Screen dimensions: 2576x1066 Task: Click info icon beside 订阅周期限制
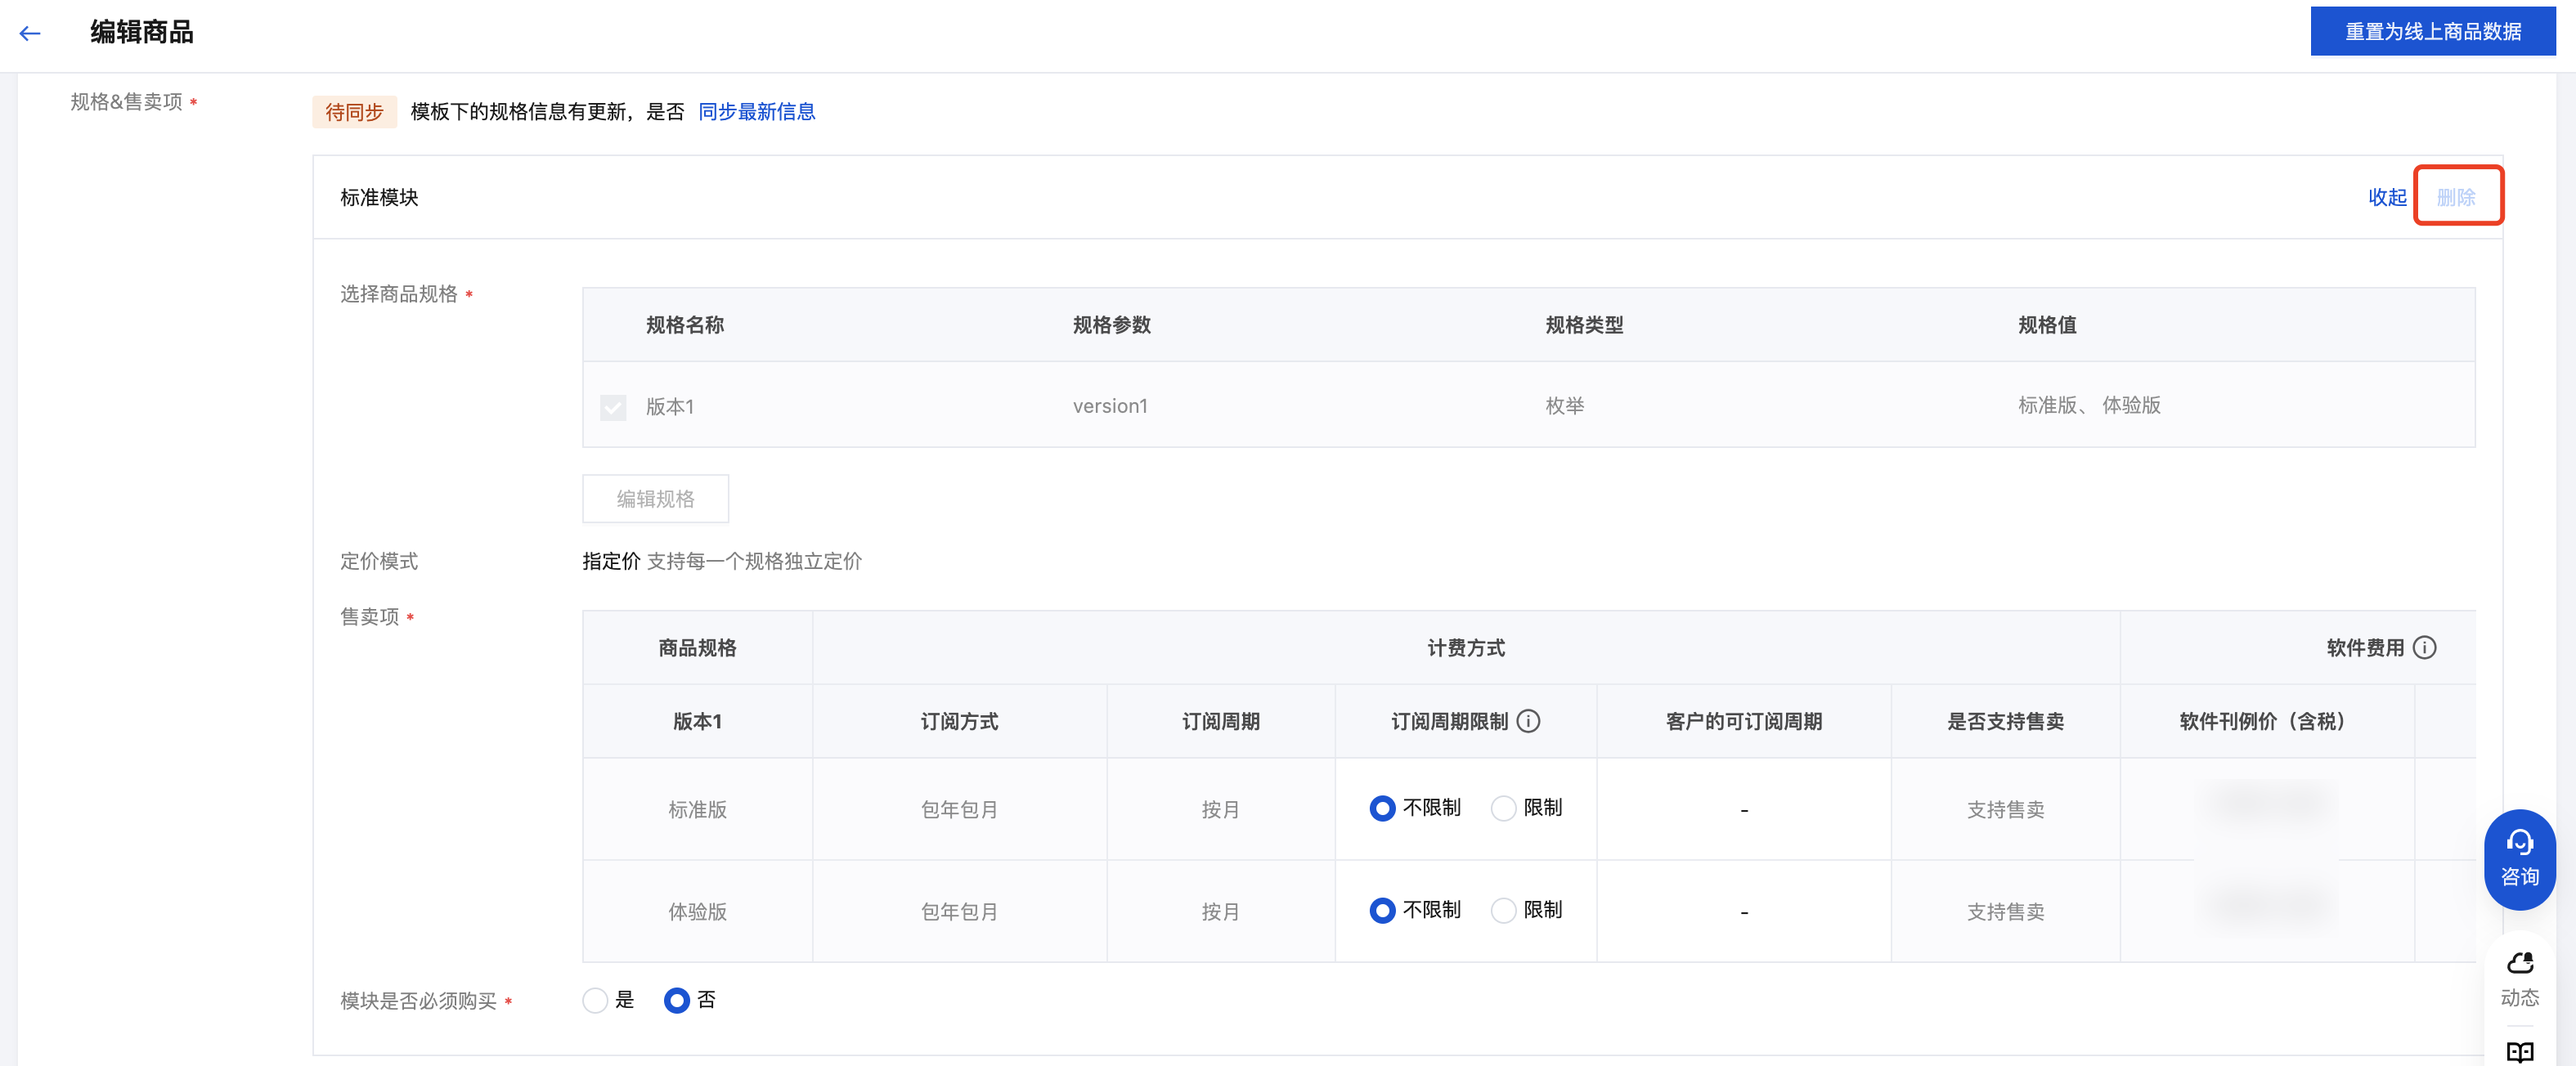pyautogui.click(x=1528, y=721)
